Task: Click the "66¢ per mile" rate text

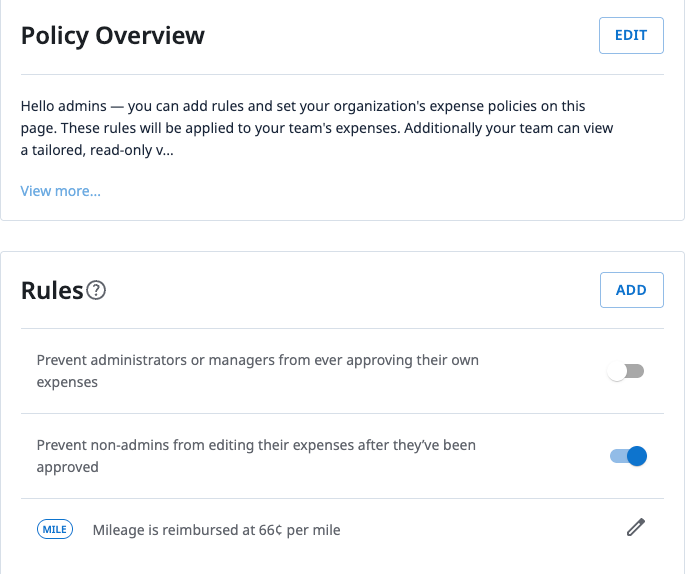Action: pos(298,530)
